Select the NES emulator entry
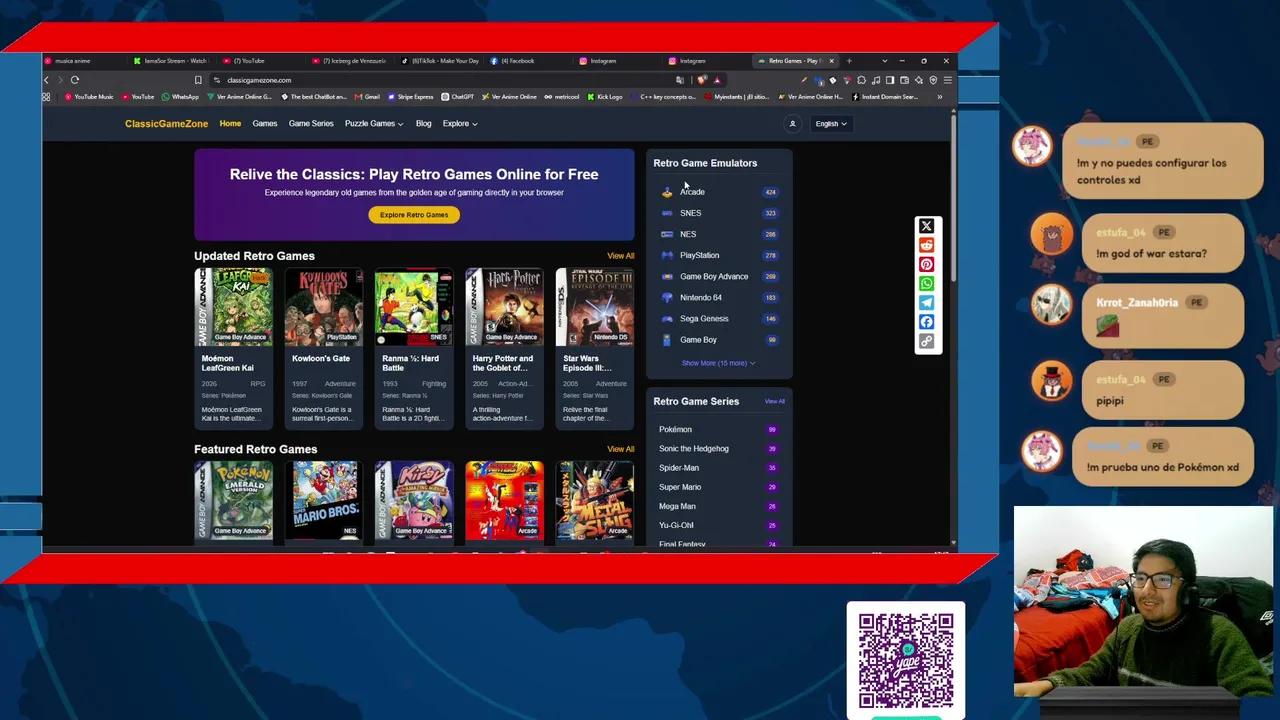The width and height of the screenshot is (1280, 720). click(719, 234)
